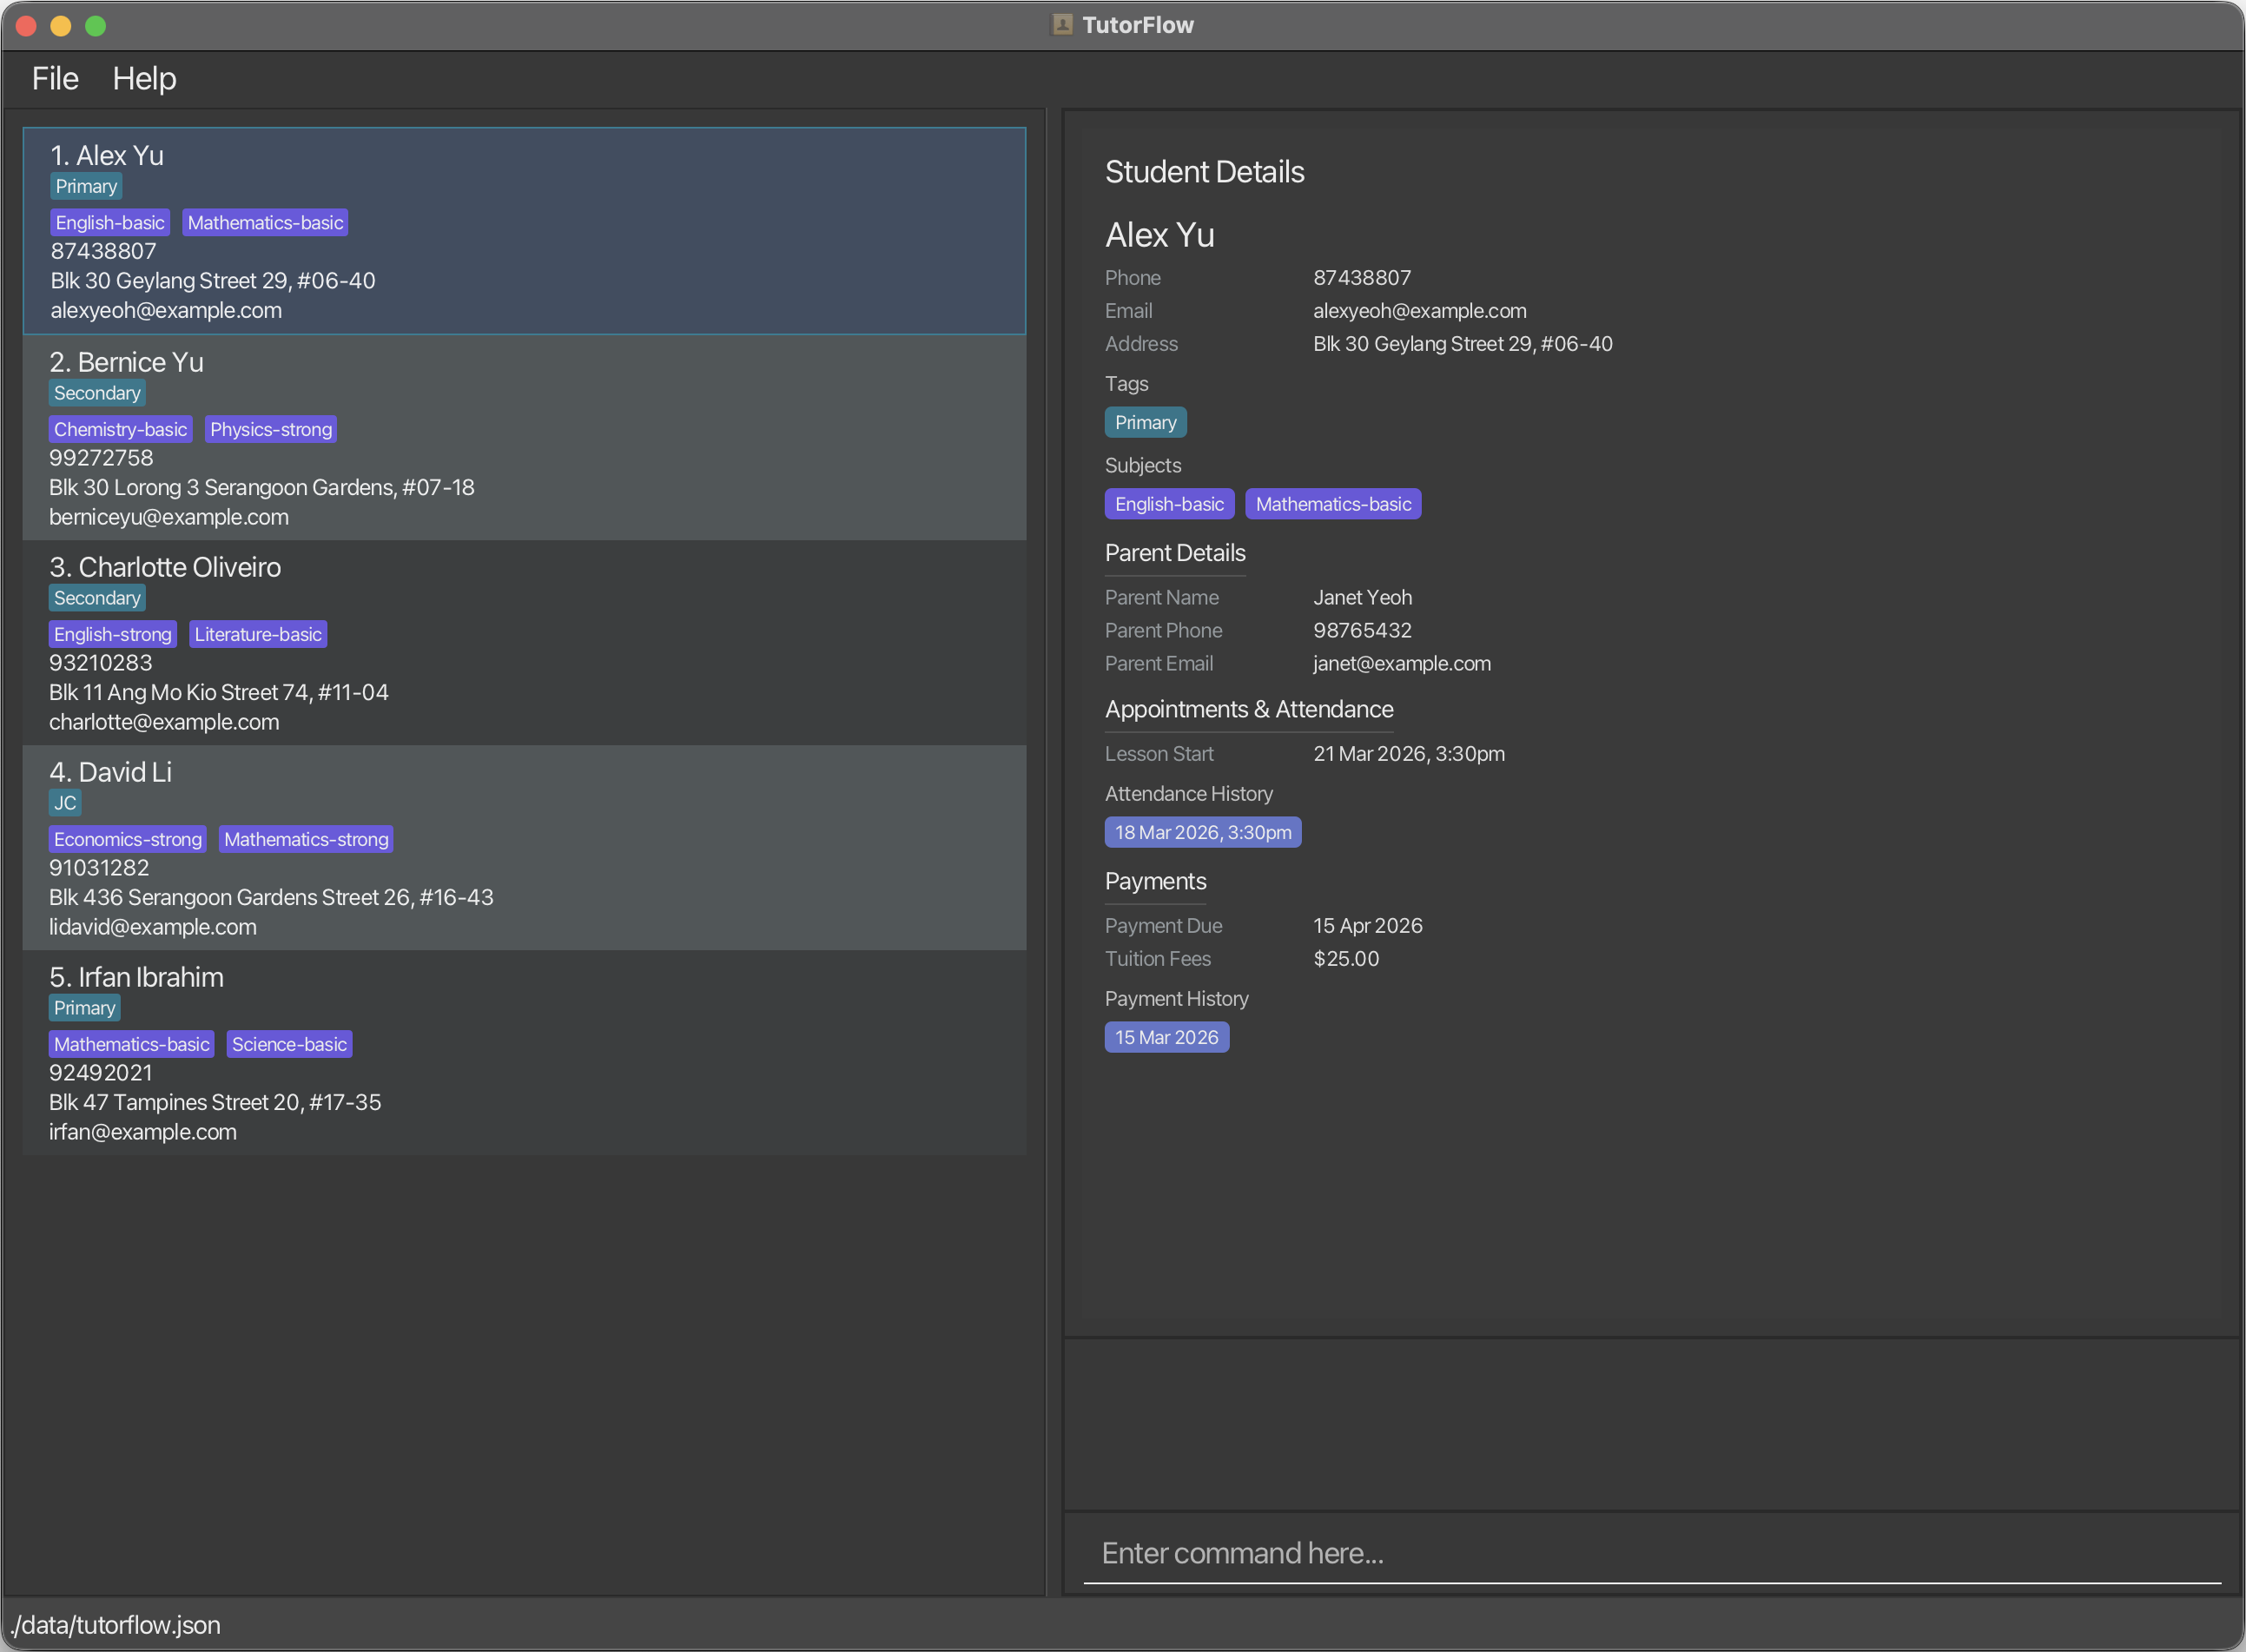The width and height of the screenshot is (2246, 1652).
Task: Click the Science-basic tag on Irfan Ibrahim
Action: (x=289, y=1044)
